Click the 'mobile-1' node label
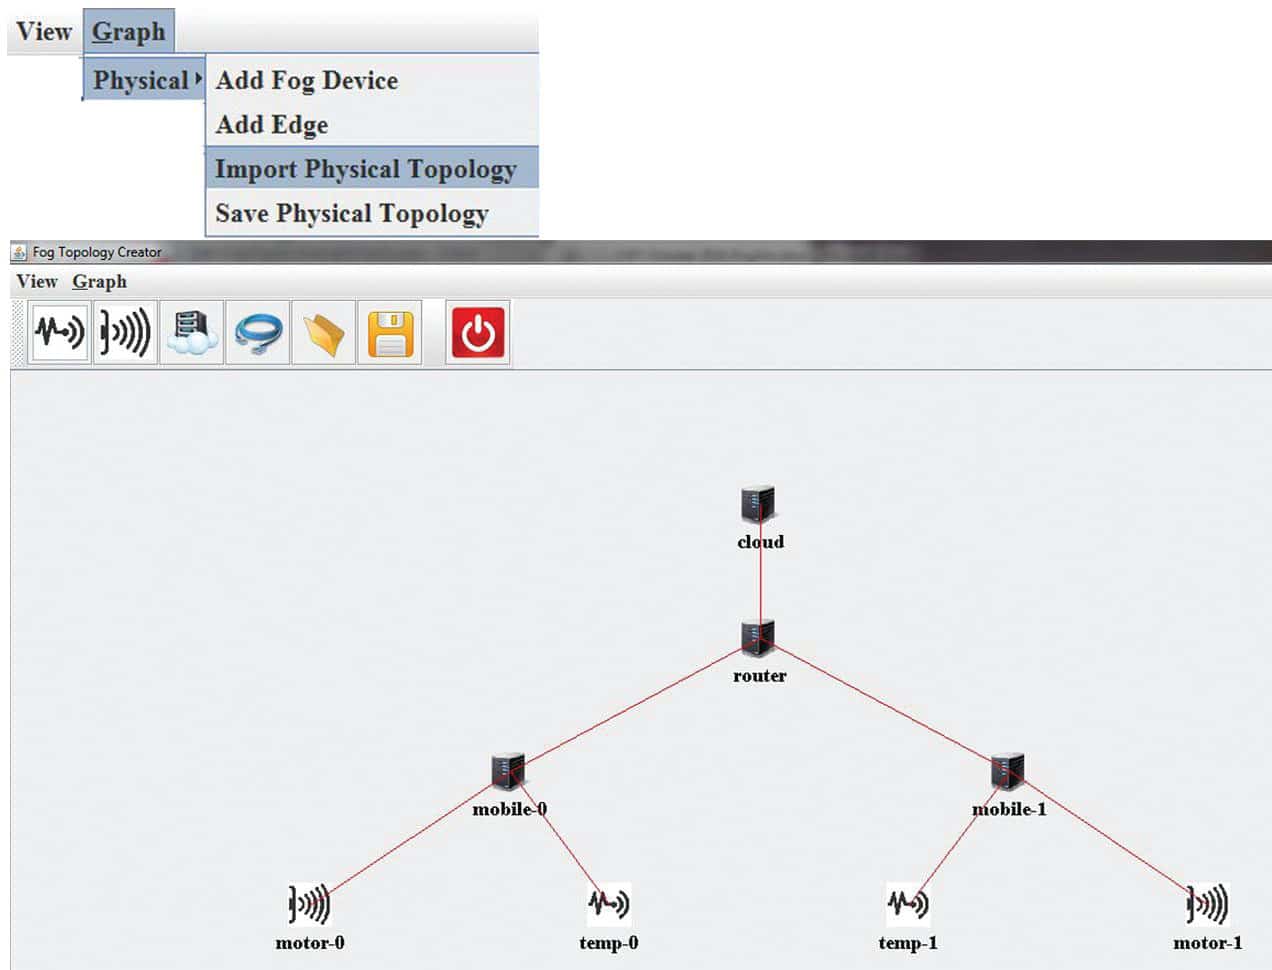This screenshot has height=970, width=1272. pyautogui.click(x=1009, y=810)
